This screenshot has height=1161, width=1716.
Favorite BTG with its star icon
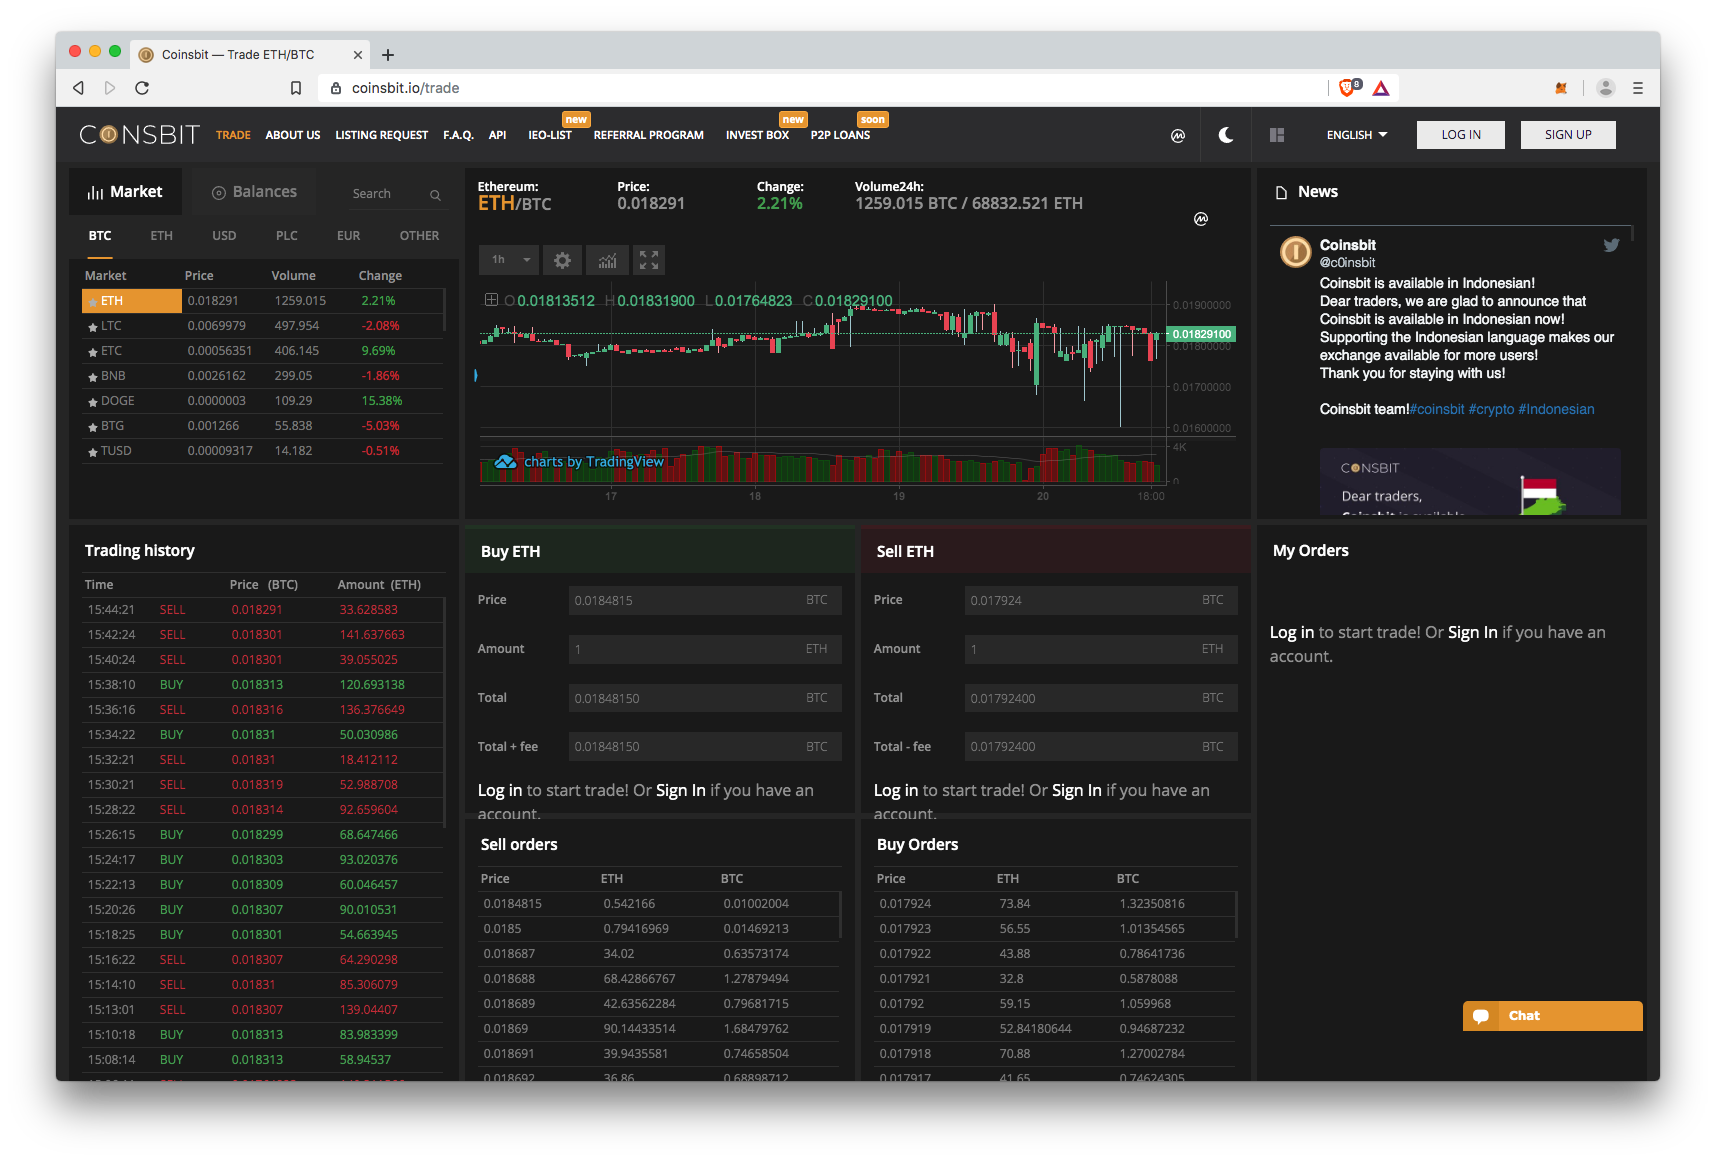93,427
